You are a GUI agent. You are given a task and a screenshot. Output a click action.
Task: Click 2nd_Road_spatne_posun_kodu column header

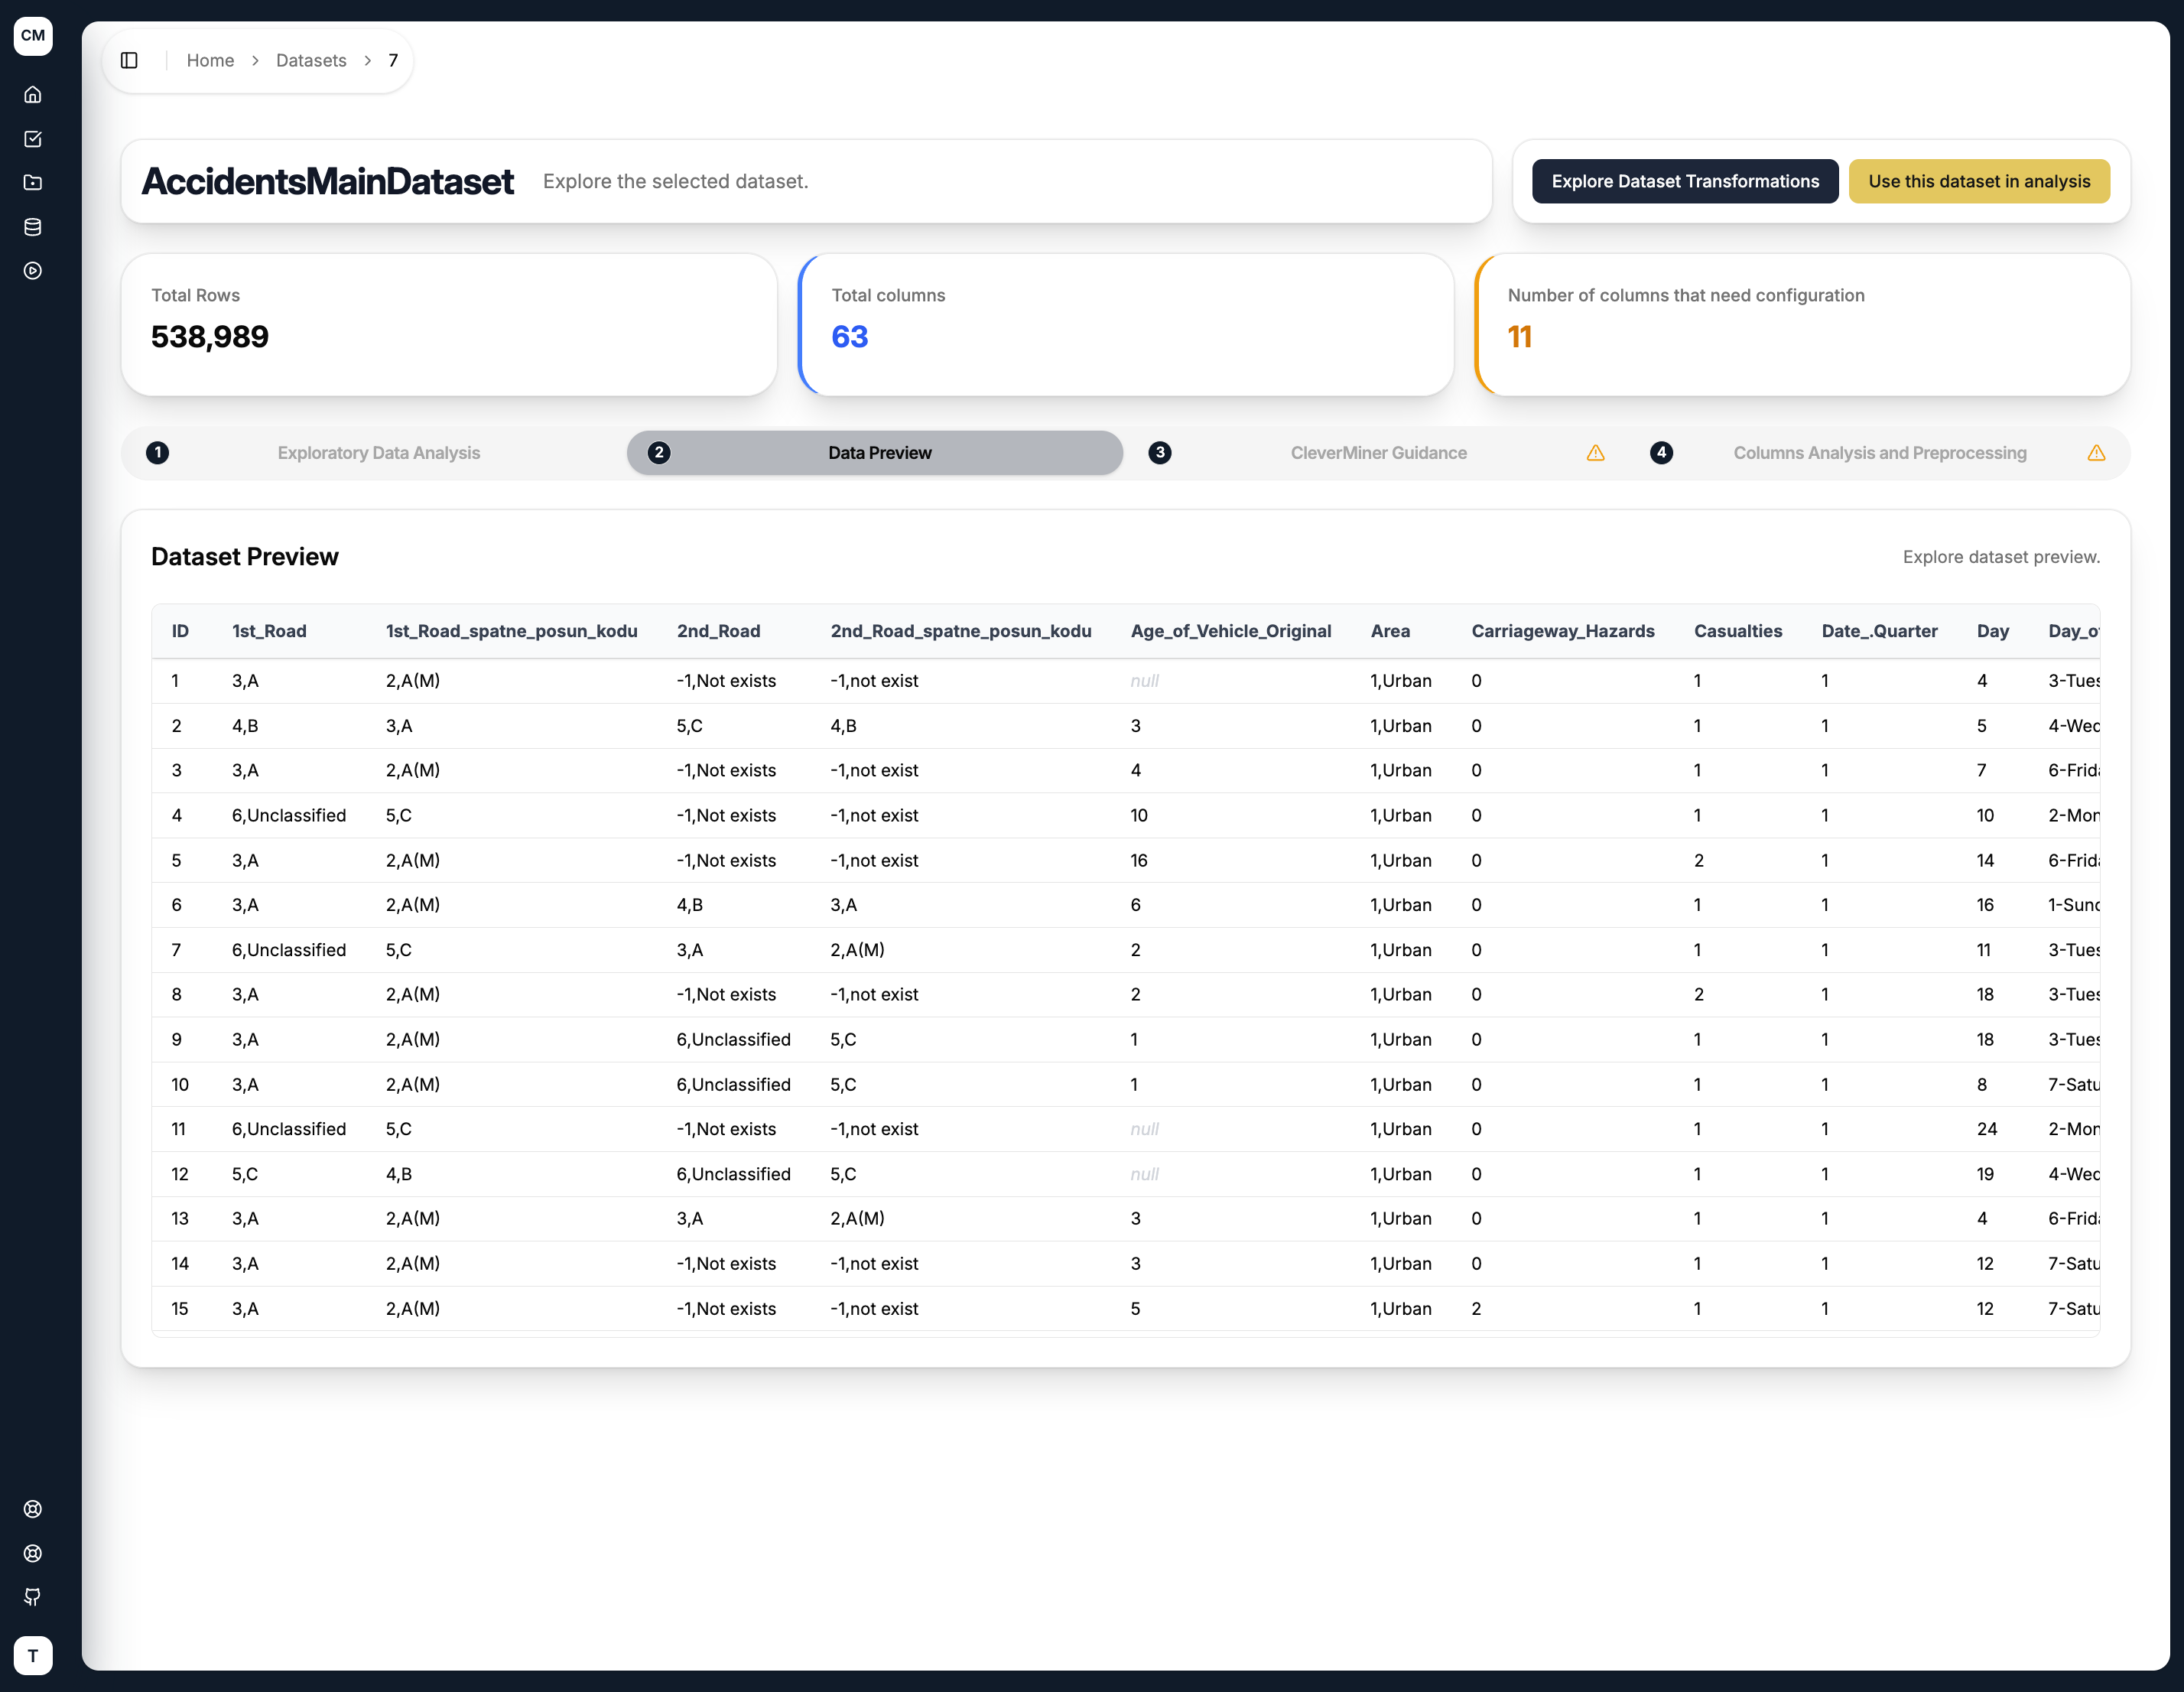coord(960,631)
